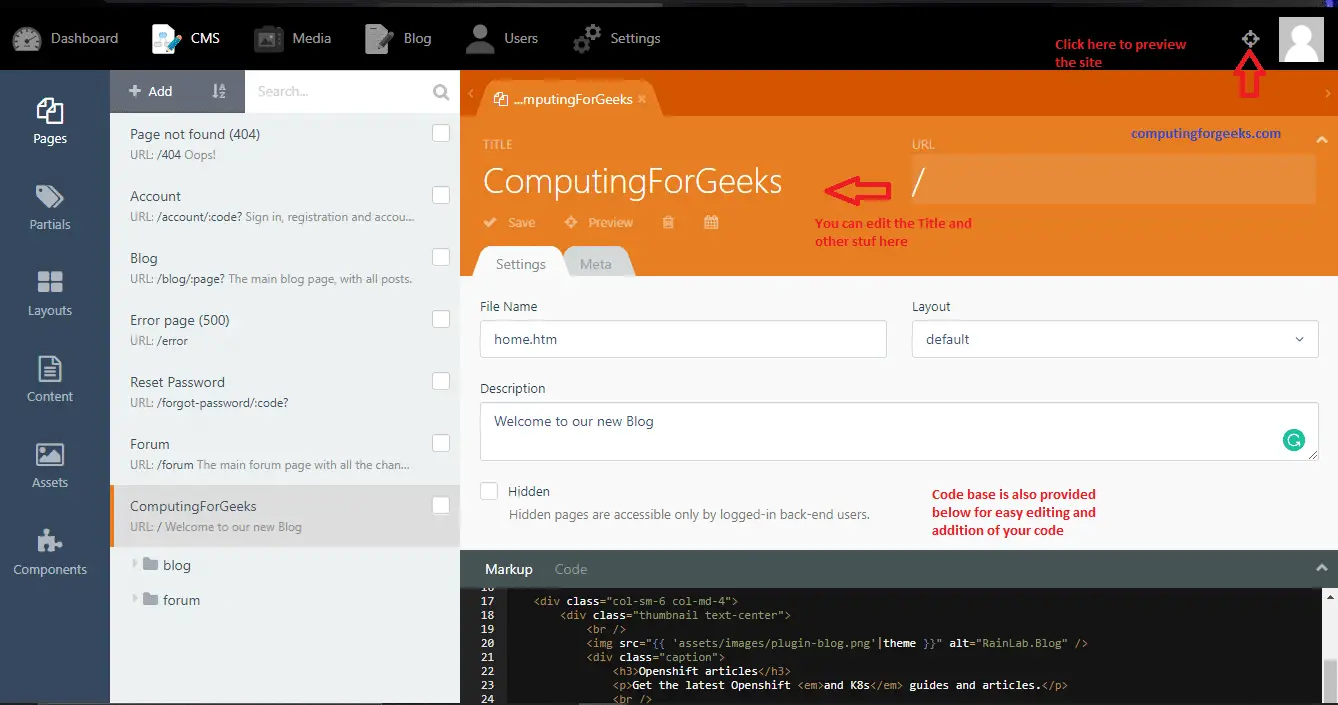
Task: Switch to the Meta tab
Action: tap(596, 264)
